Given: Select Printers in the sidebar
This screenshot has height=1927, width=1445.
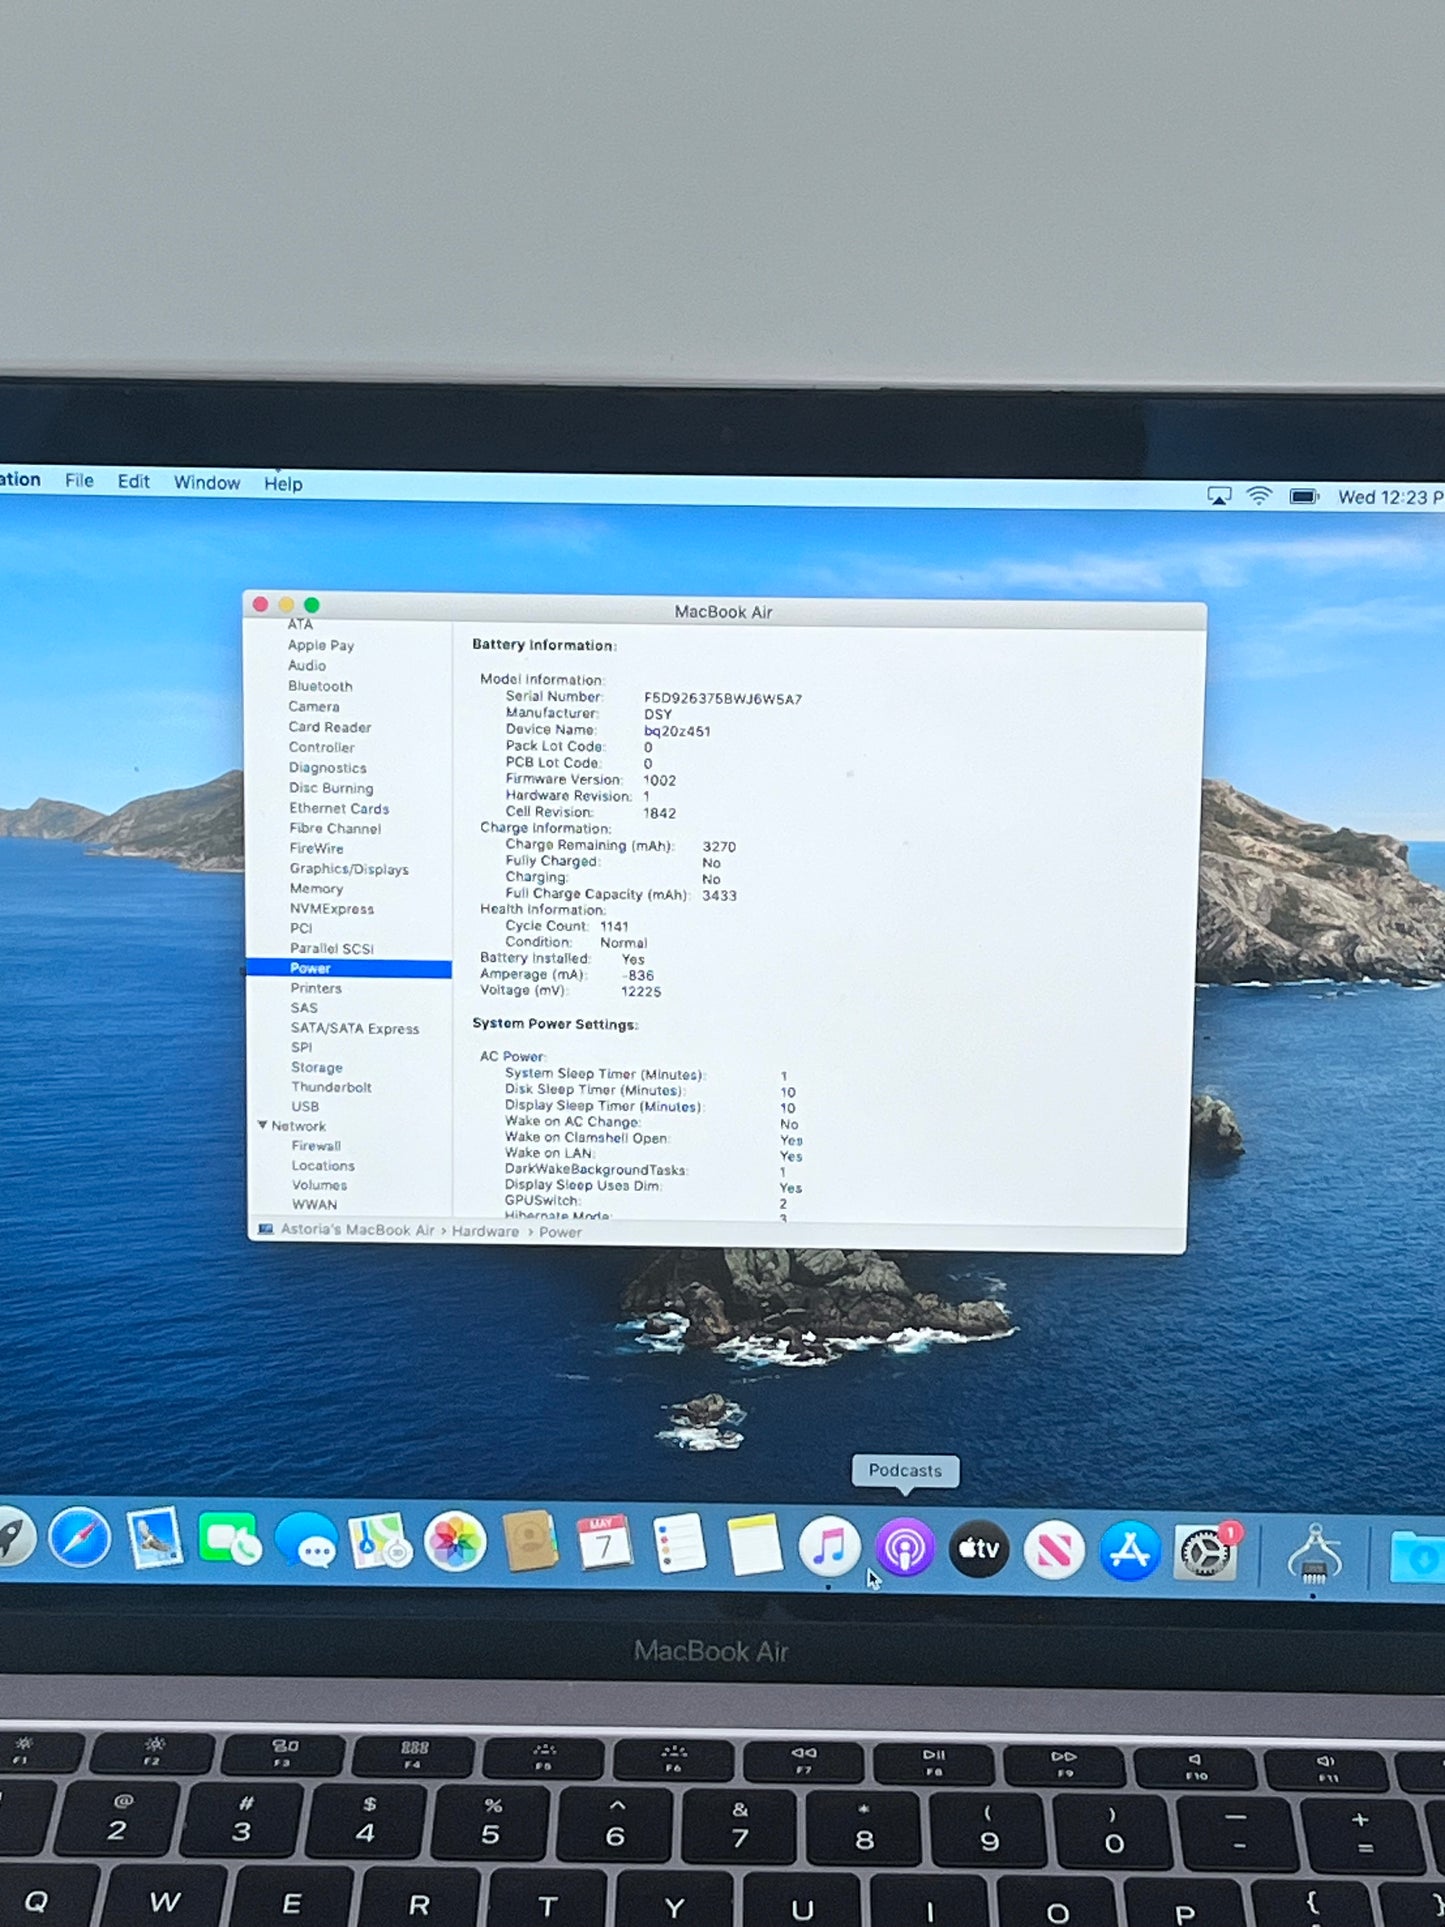Looking at the screenshot, I should click(x=316, y=988).
